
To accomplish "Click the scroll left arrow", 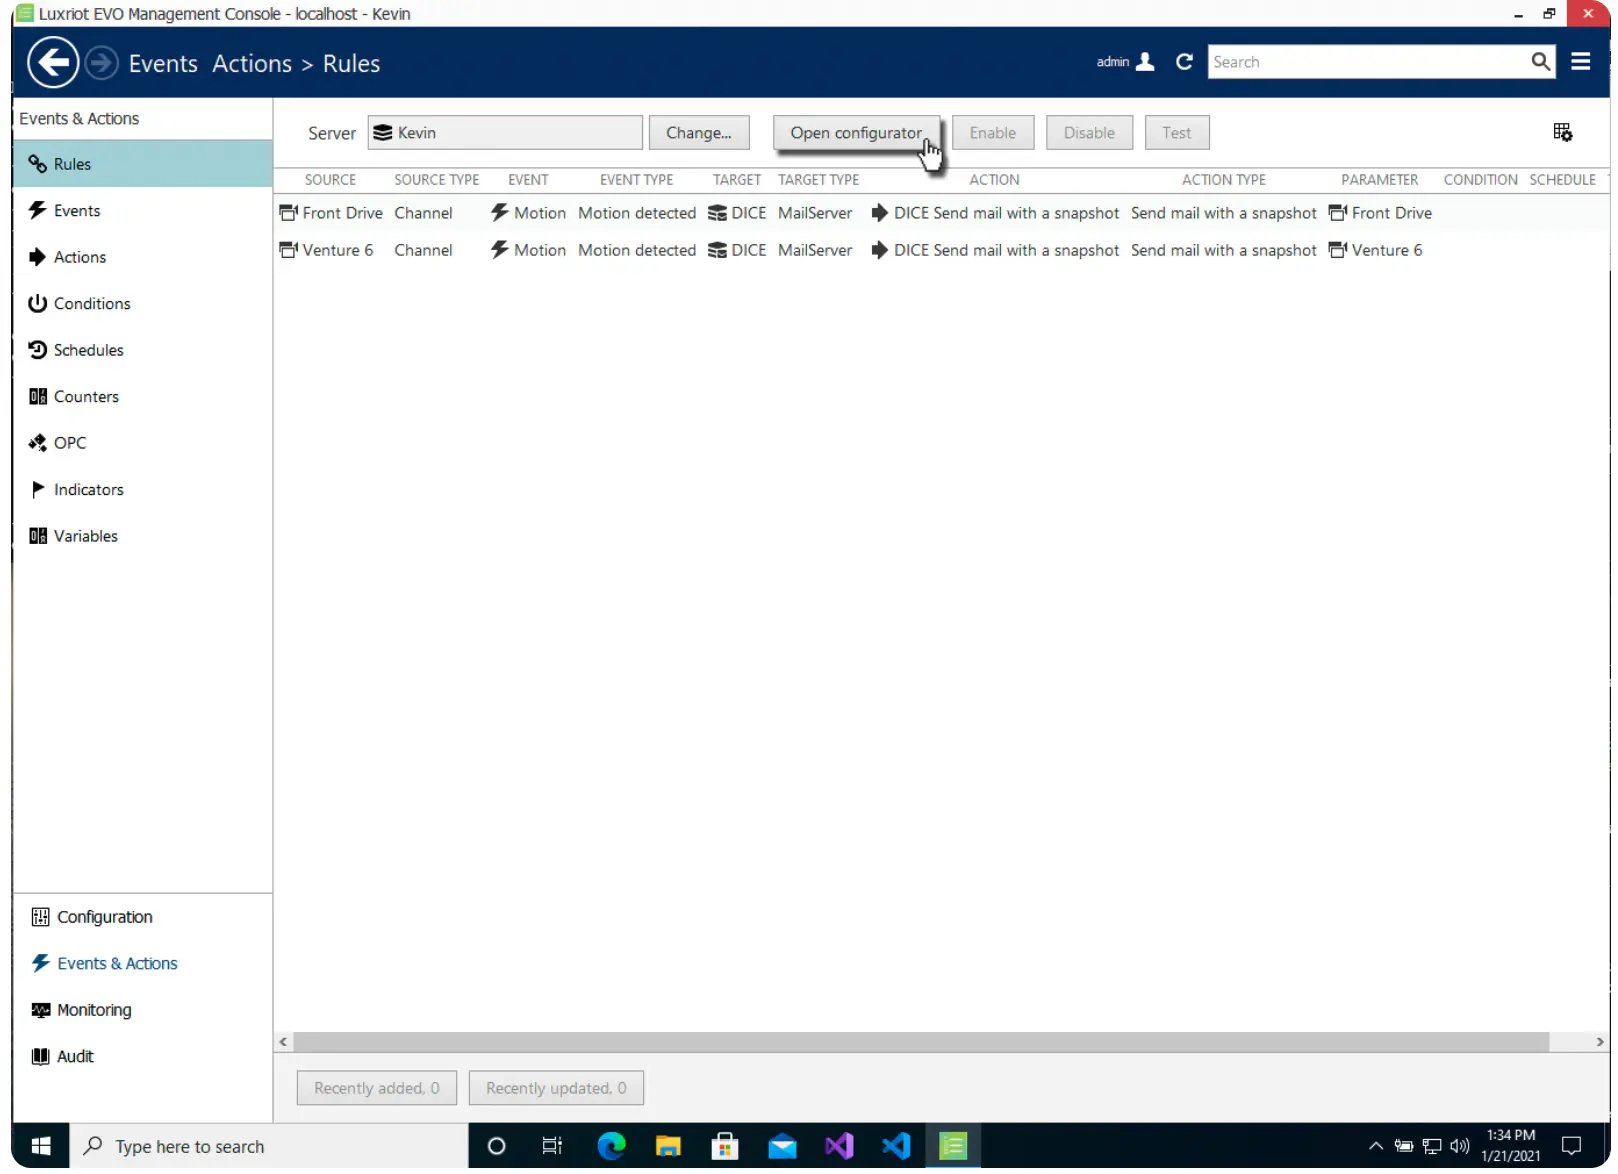I will coord(283,1042).
